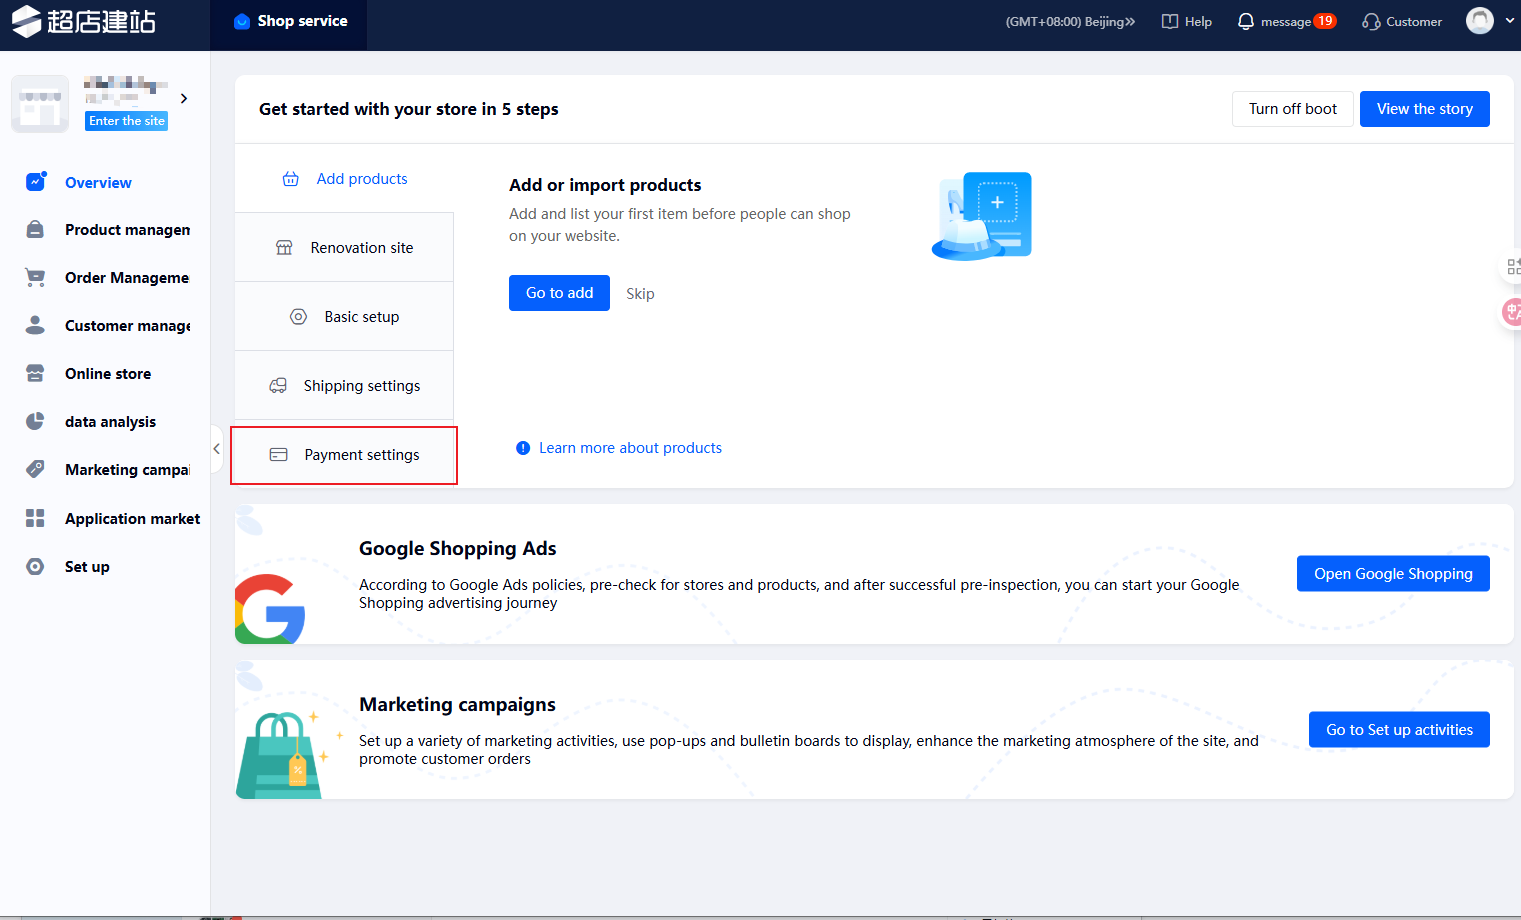Expand the store switcher chevron
This screenshot has width=1521, height=920.
[184, 98]
